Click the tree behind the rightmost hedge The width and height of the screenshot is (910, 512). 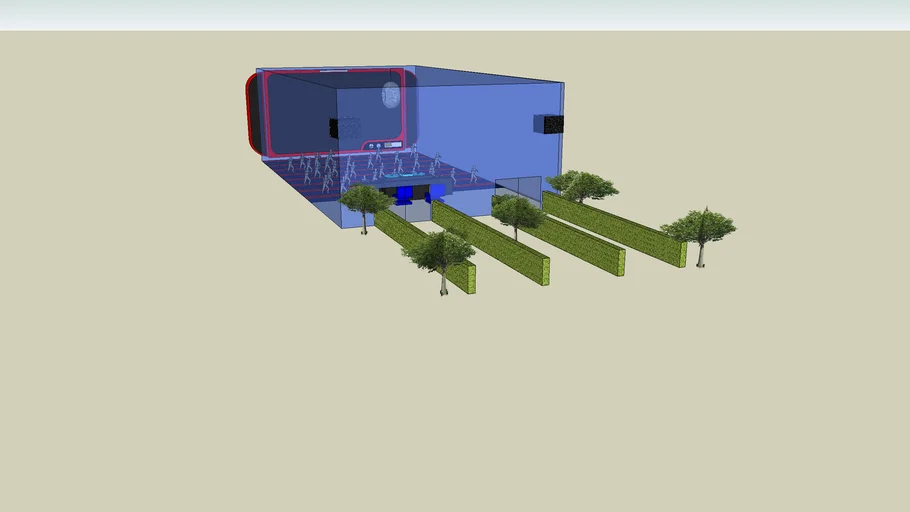pyautogui.click(x=583, y=185)
